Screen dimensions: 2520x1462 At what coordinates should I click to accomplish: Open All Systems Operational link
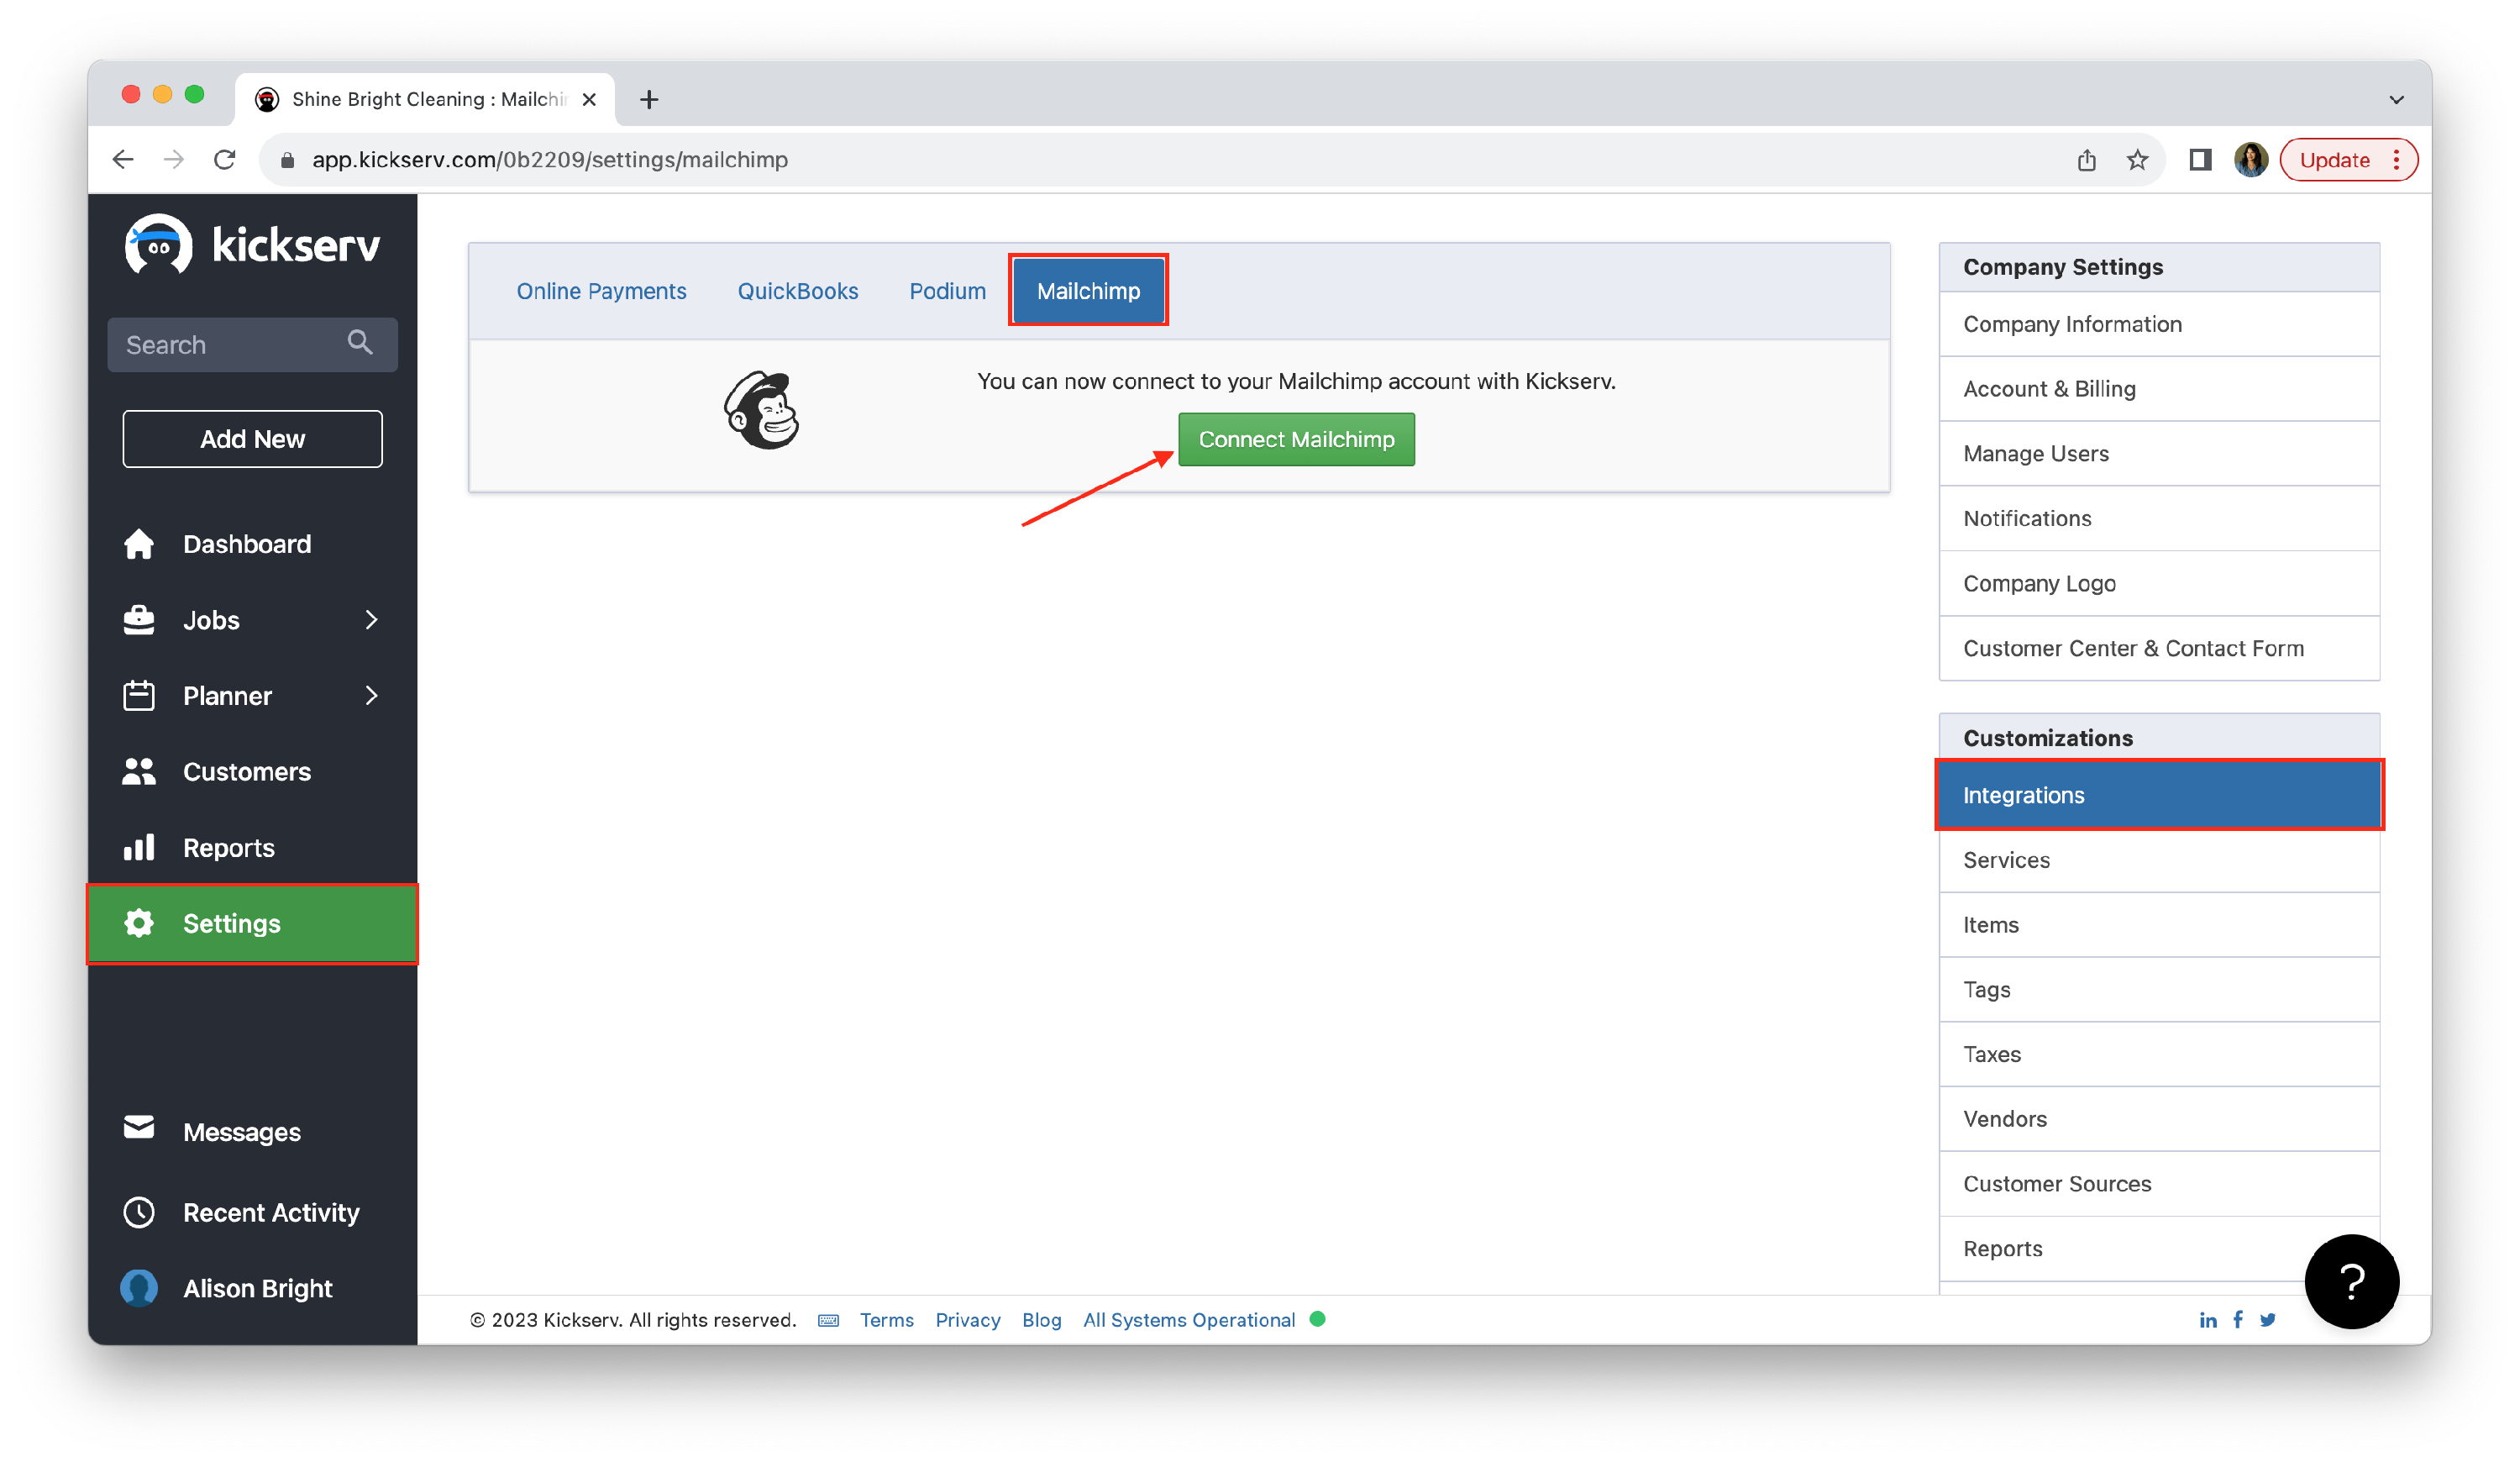pyautogui.click(x=1188, y=1320)
